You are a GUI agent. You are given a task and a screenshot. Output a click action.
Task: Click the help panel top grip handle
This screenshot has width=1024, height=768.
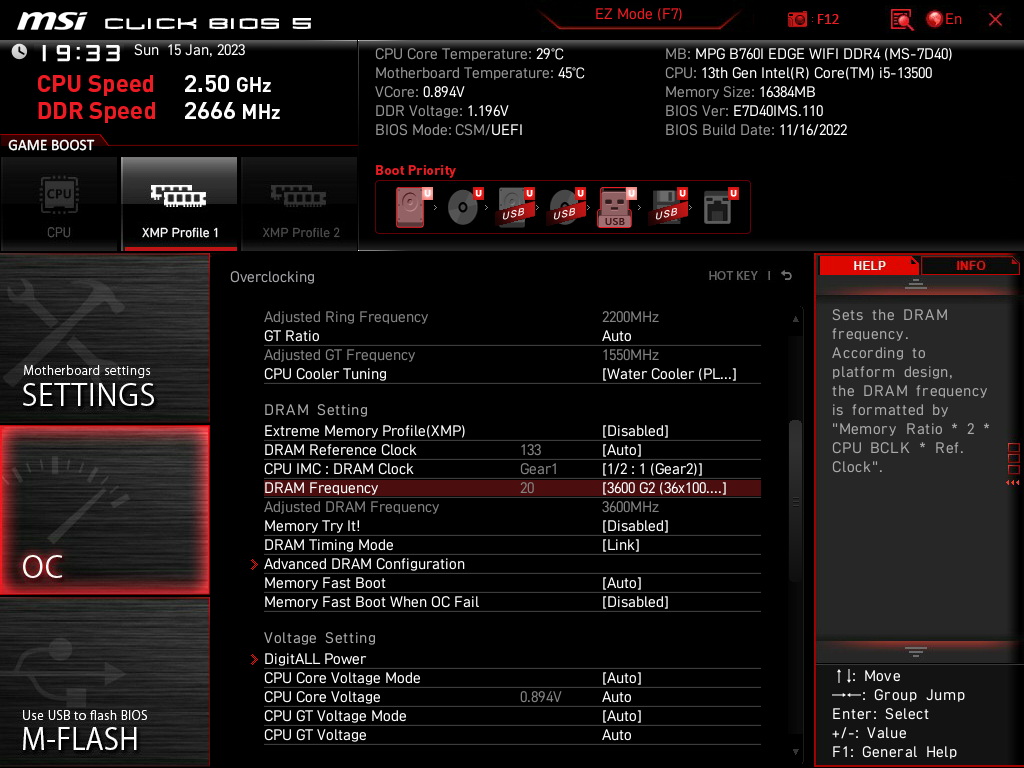pos(916,283)
